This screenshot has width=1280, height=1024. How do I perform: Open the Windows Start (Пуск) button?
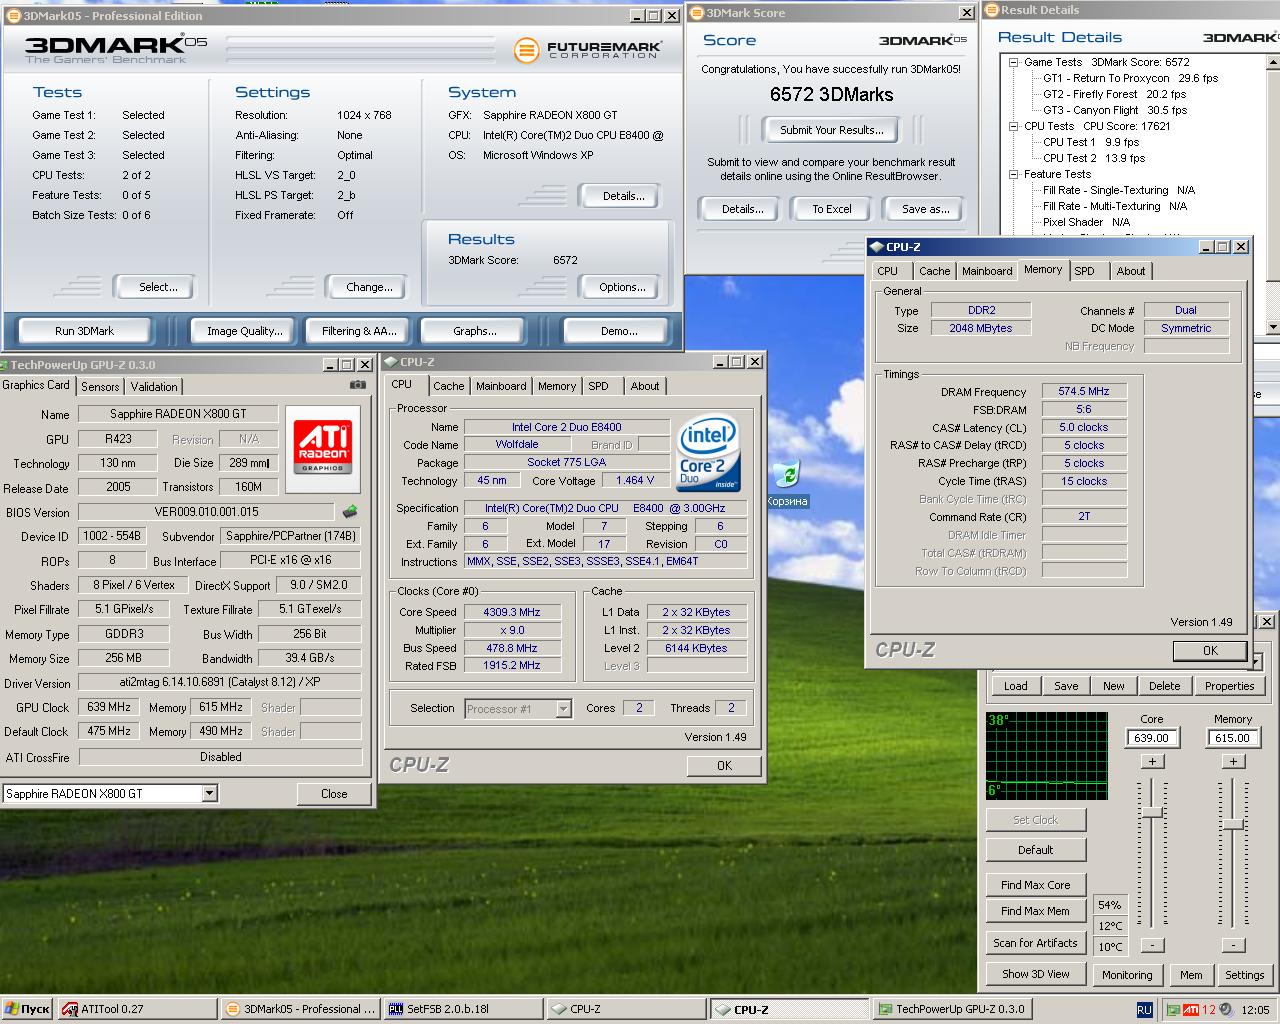(27, 1009)
